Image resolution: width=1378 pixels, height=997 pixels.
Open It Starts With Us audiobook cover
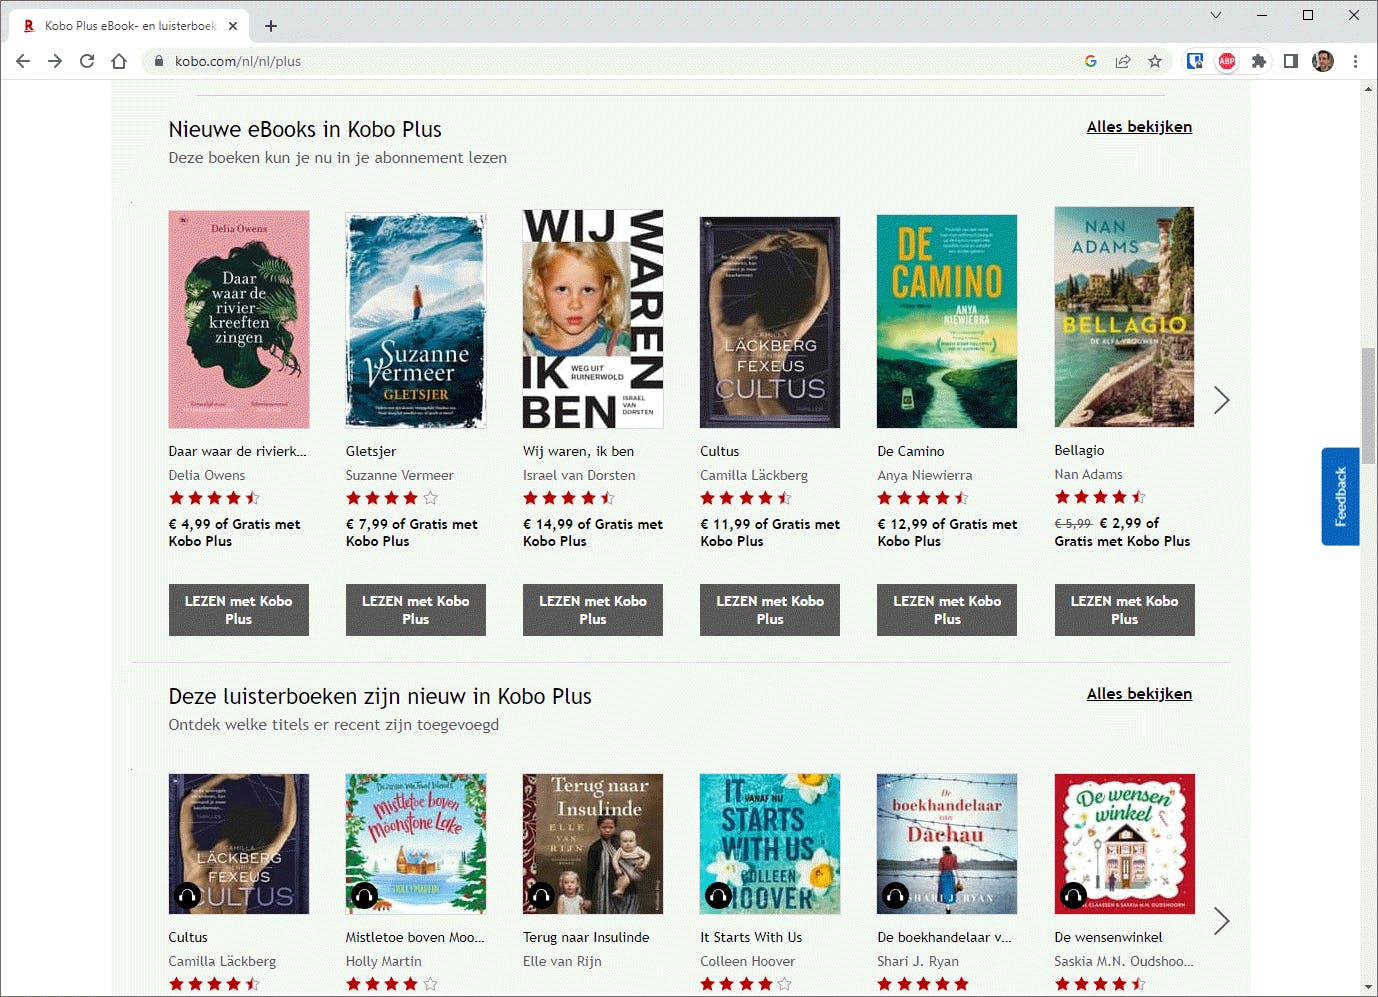(770, 844)
